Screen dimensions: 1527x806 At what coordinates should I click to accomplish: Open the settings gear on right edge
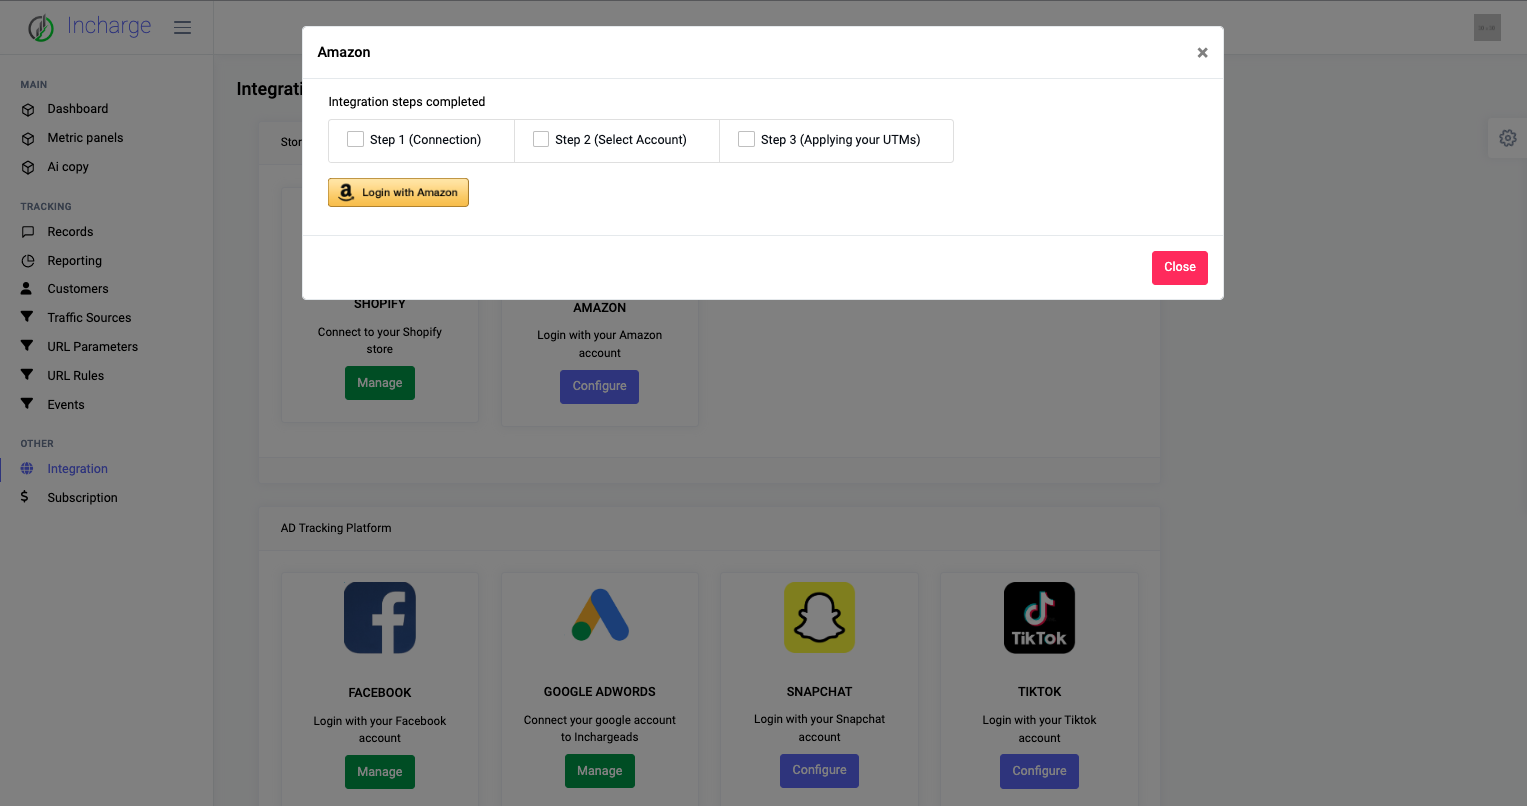[1508, 138]
